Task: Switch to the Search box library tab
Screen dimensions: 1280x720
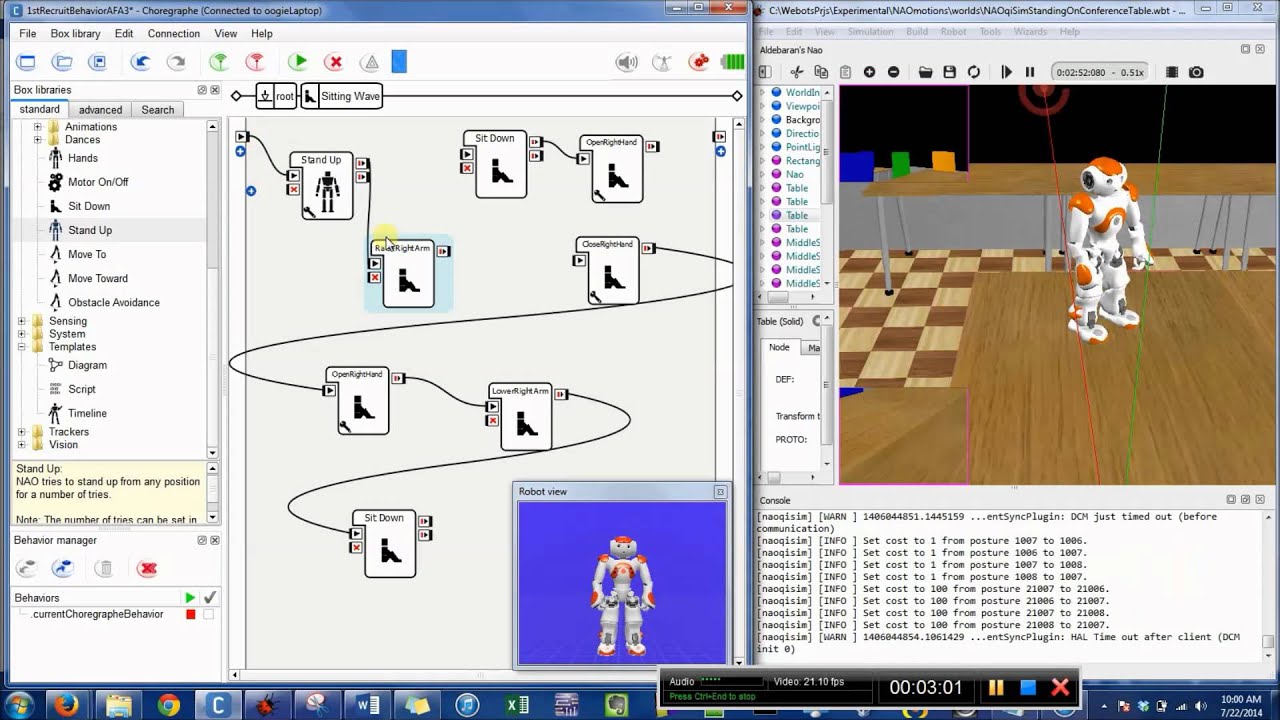Action: pyautogui.click(x=157, y=110)
